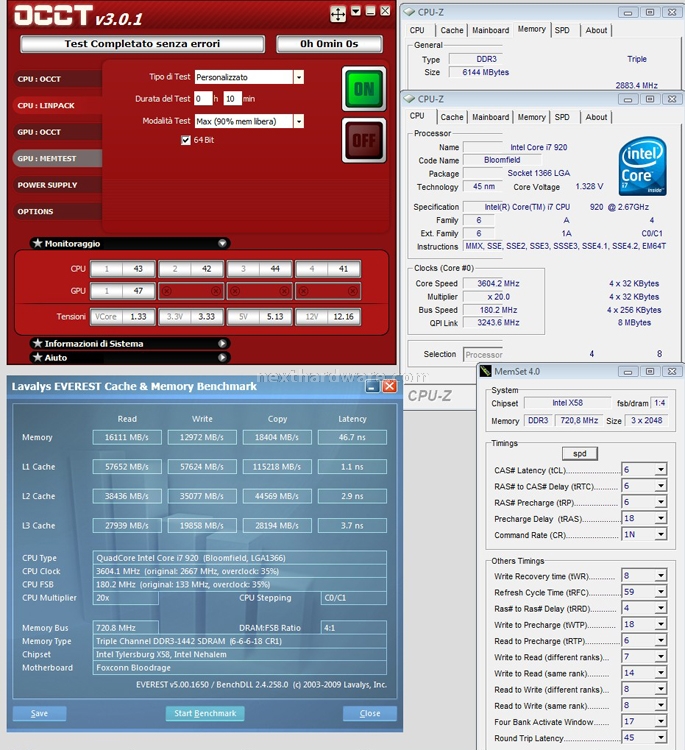Click the star icon beside Monitoraggio

coord(38,243)
